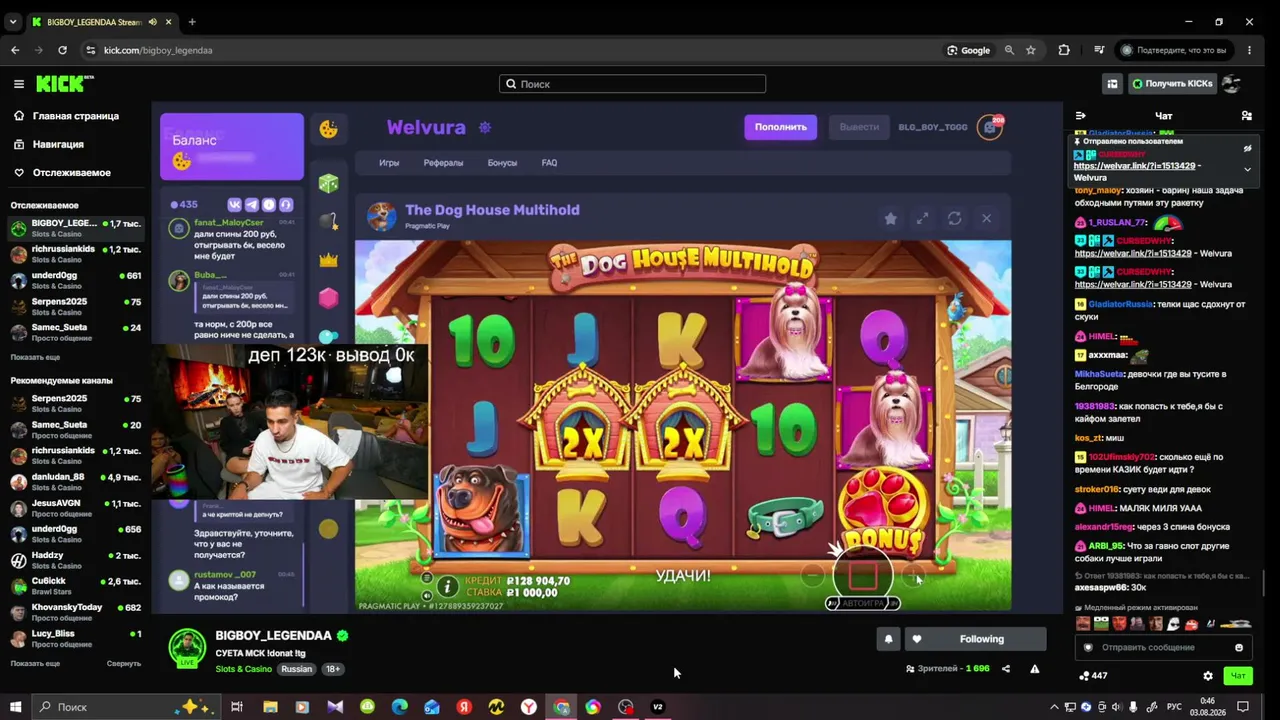Screen dimensions: 1280x720
Task: Open the drops inventory icon beside Получить KICKs
Action: point(1112,84)
